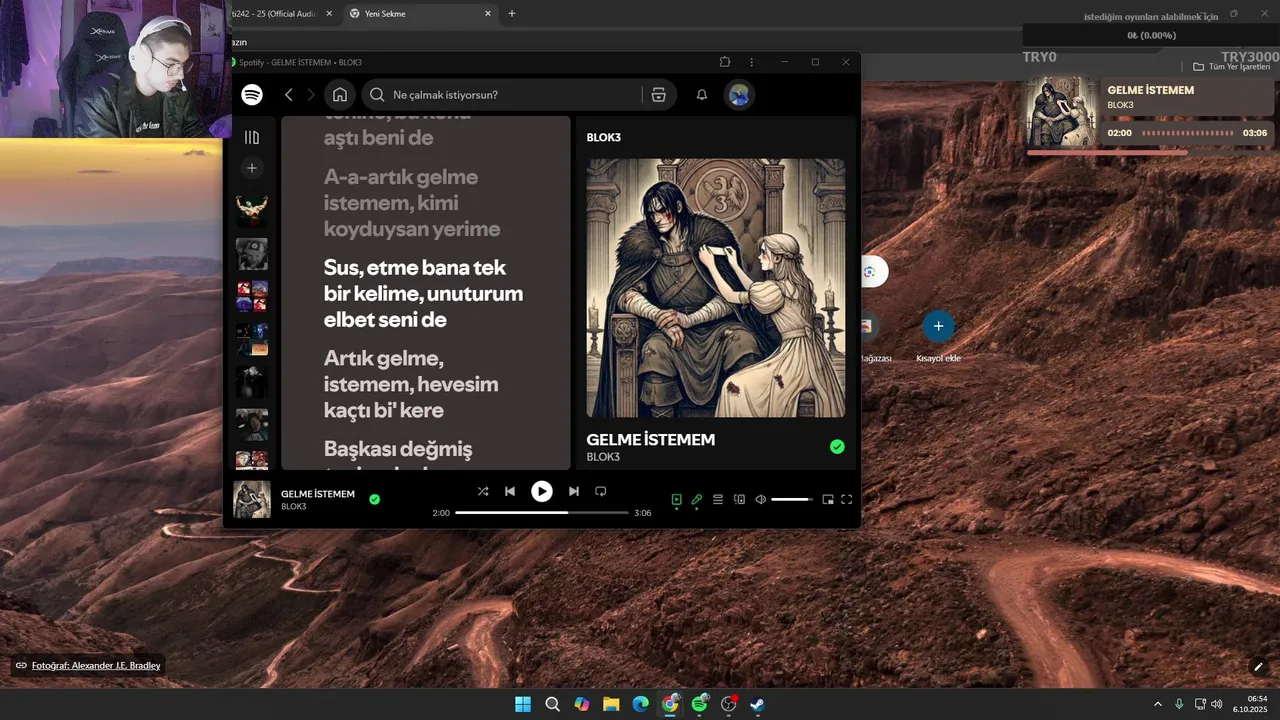Open Connect to a device icon

tap(740, 499)
